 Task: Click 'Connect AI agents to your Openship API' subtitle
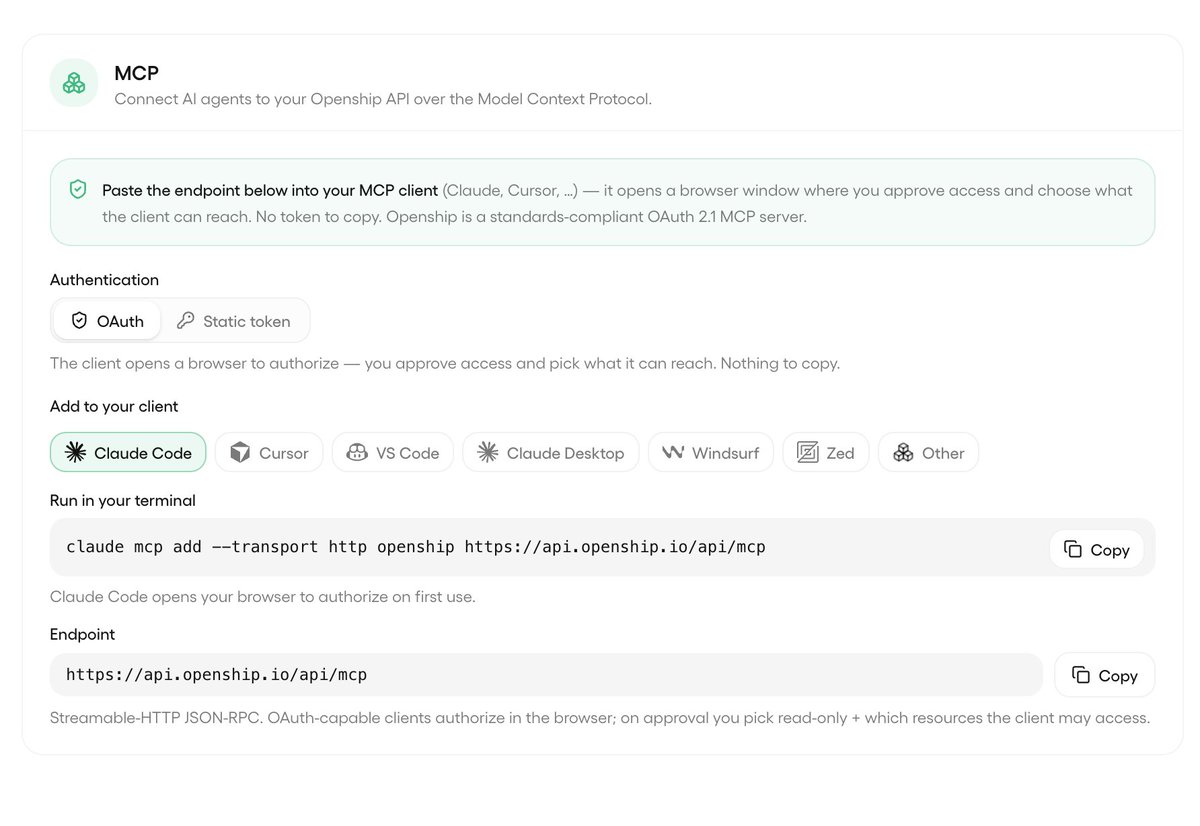[383, 99]
